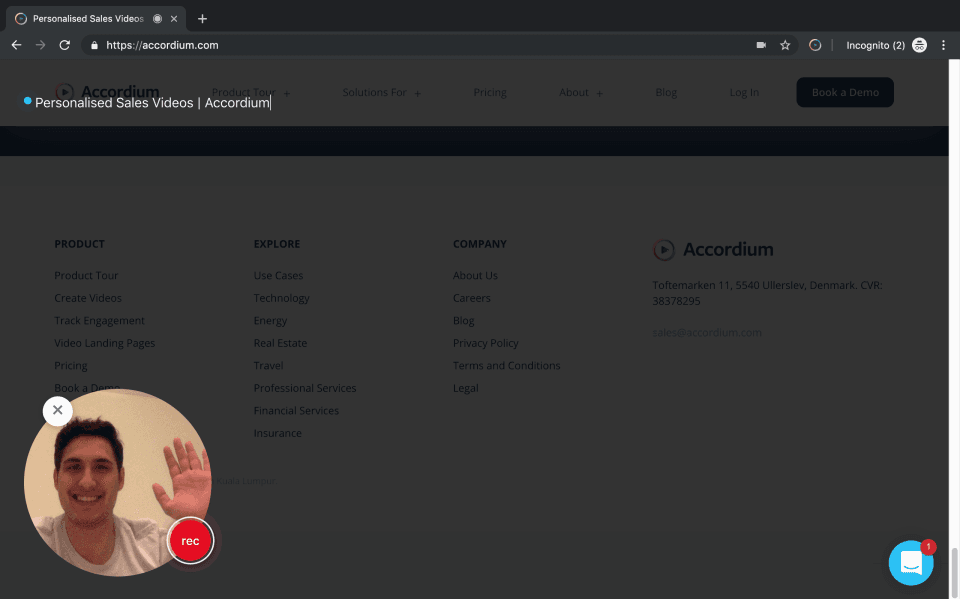Click the Incognito profile icon
The image size is (960, 599).
coord(919,45)
